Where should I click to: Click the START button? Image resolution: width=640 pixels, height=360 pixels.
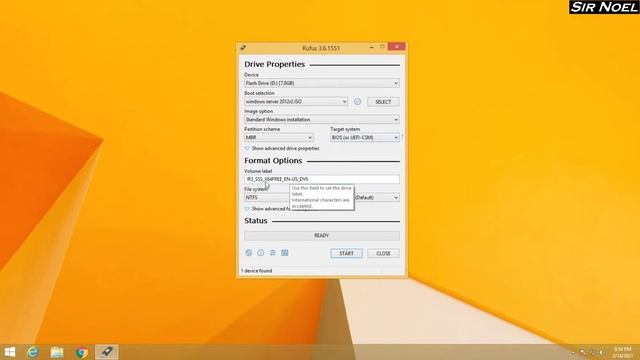click(346, 253)
